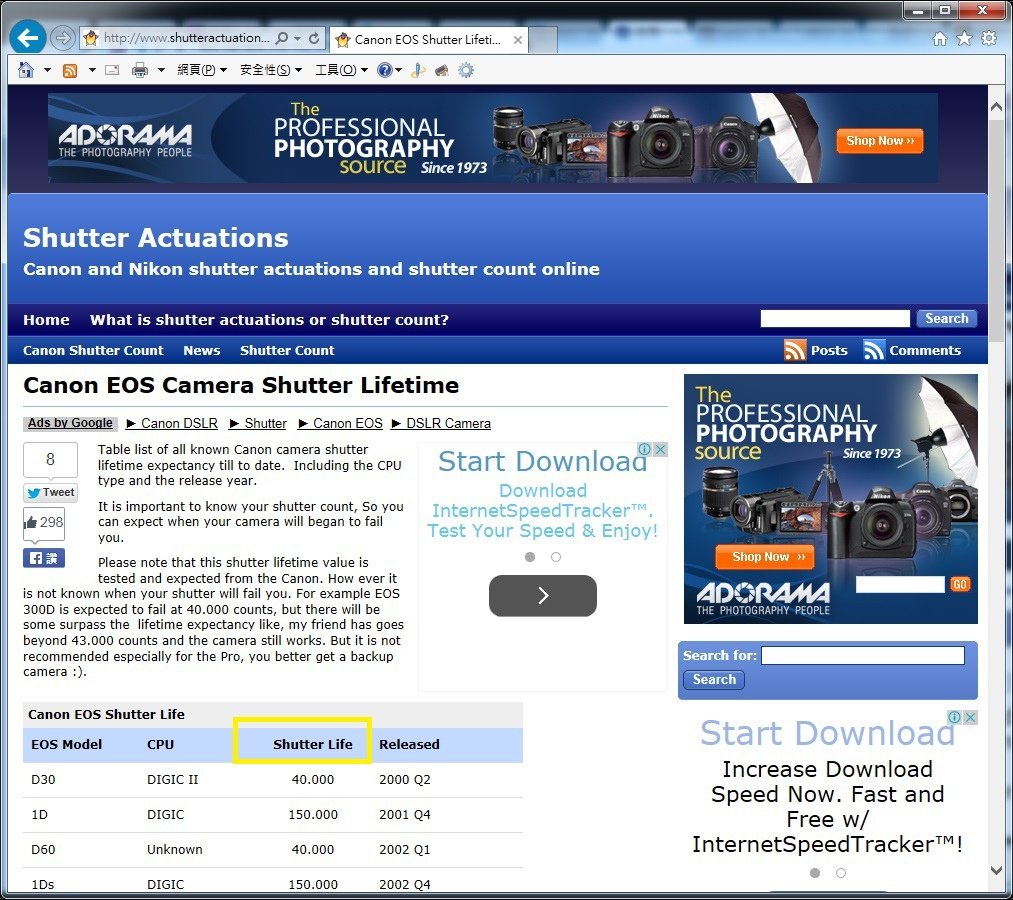1013x900 pixels.
Task: Click the page scrollbar up arrow
Action: point(996,107)
